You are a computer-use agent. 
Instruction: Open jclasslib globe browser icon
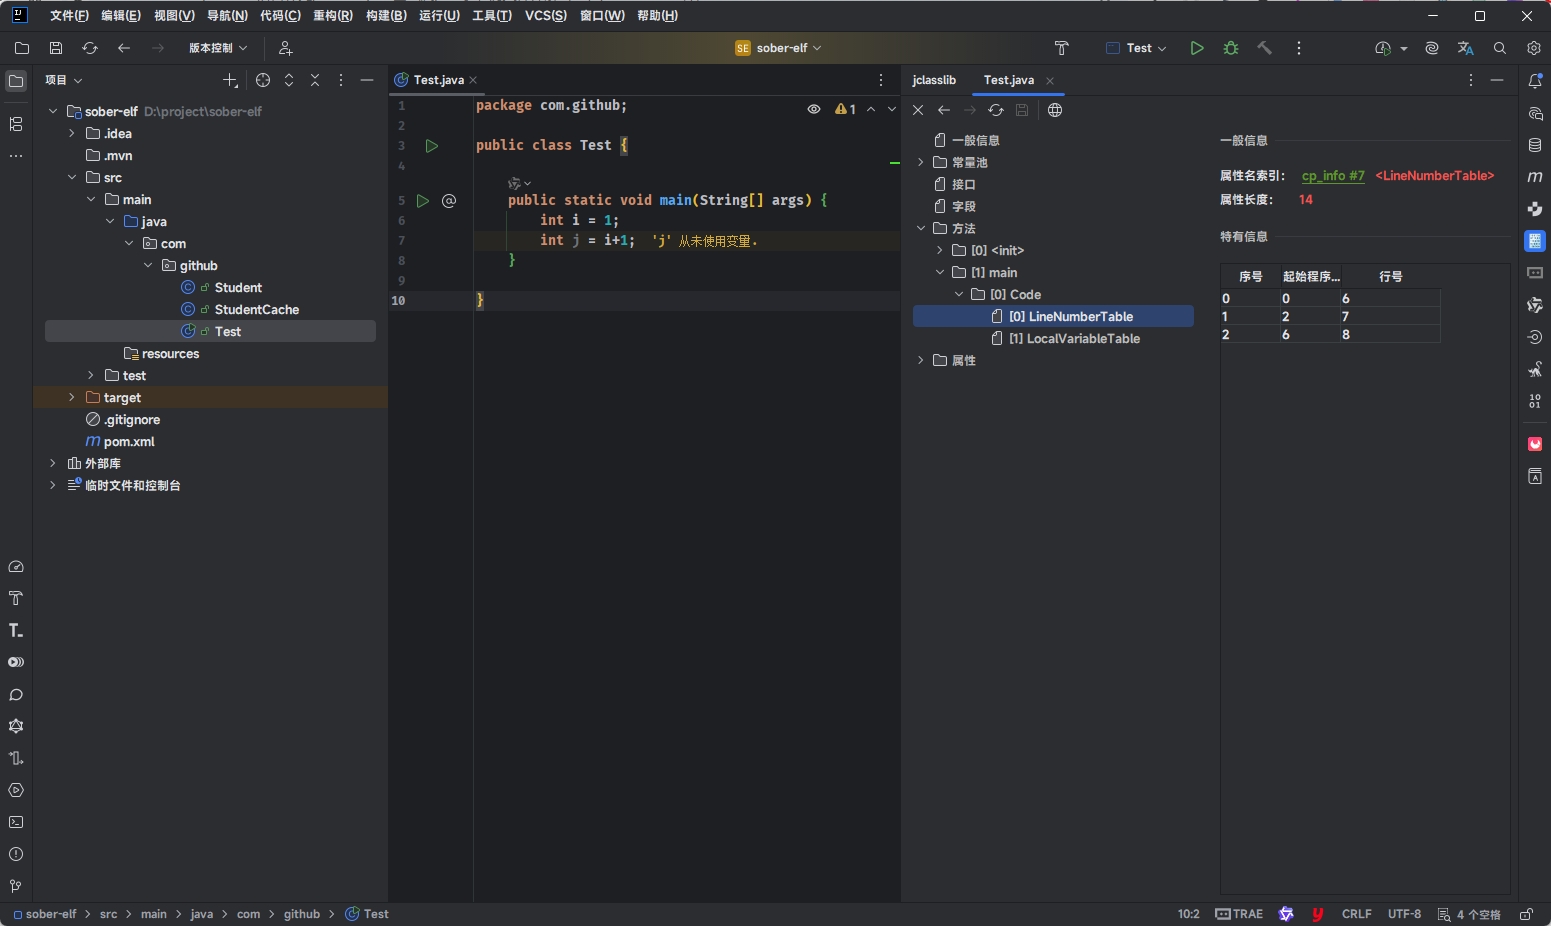tap(1055, 110)
